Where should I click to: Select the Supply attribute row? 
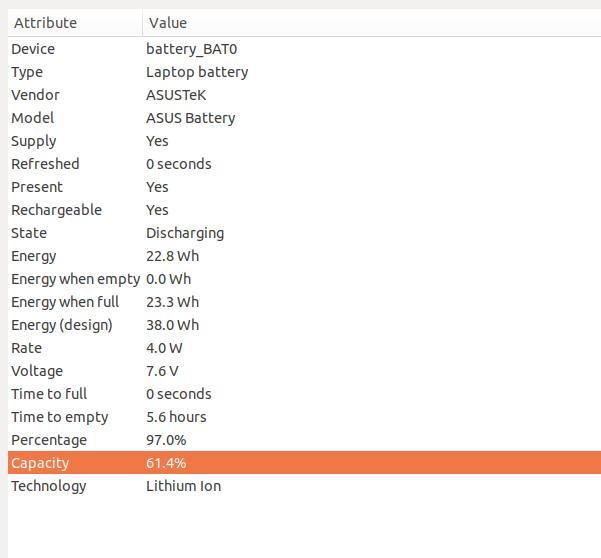(304, 141)
